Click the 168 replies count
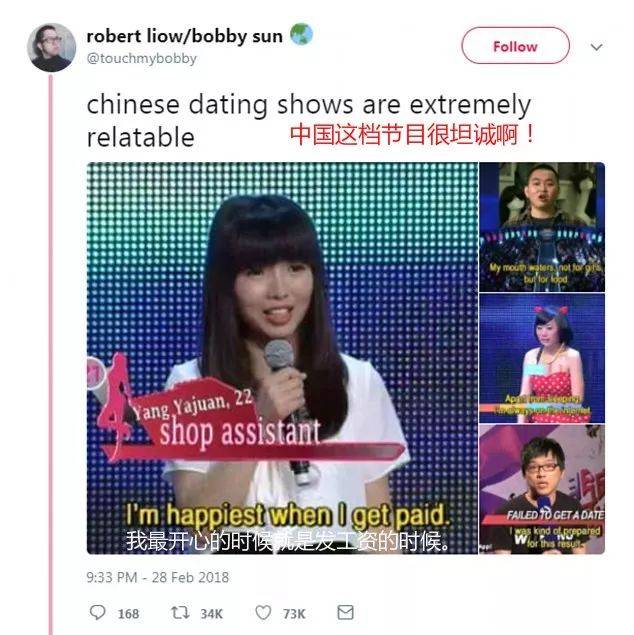Viewport: 634px width, 635px height. (x=128, y=614)
